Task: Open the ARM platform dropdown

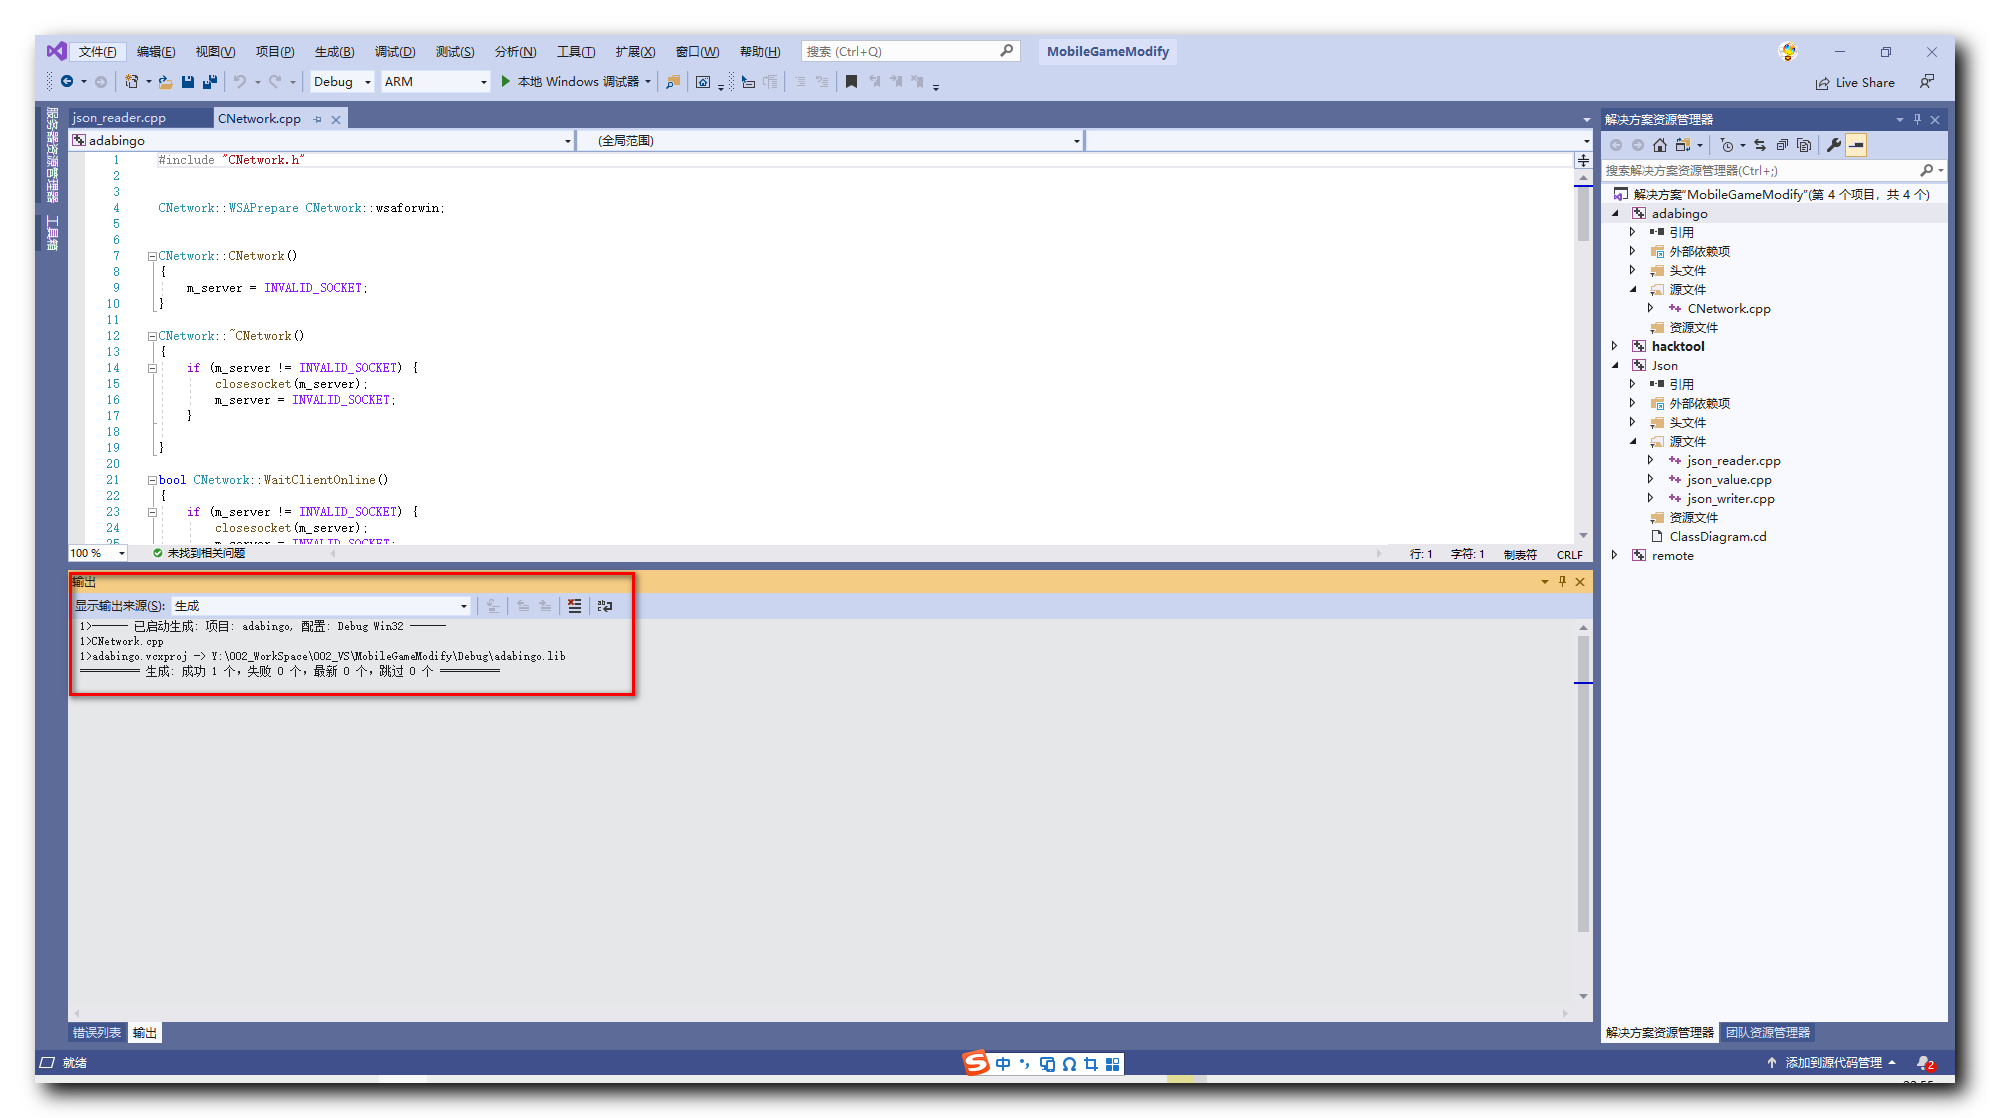Action: (436, 82)
